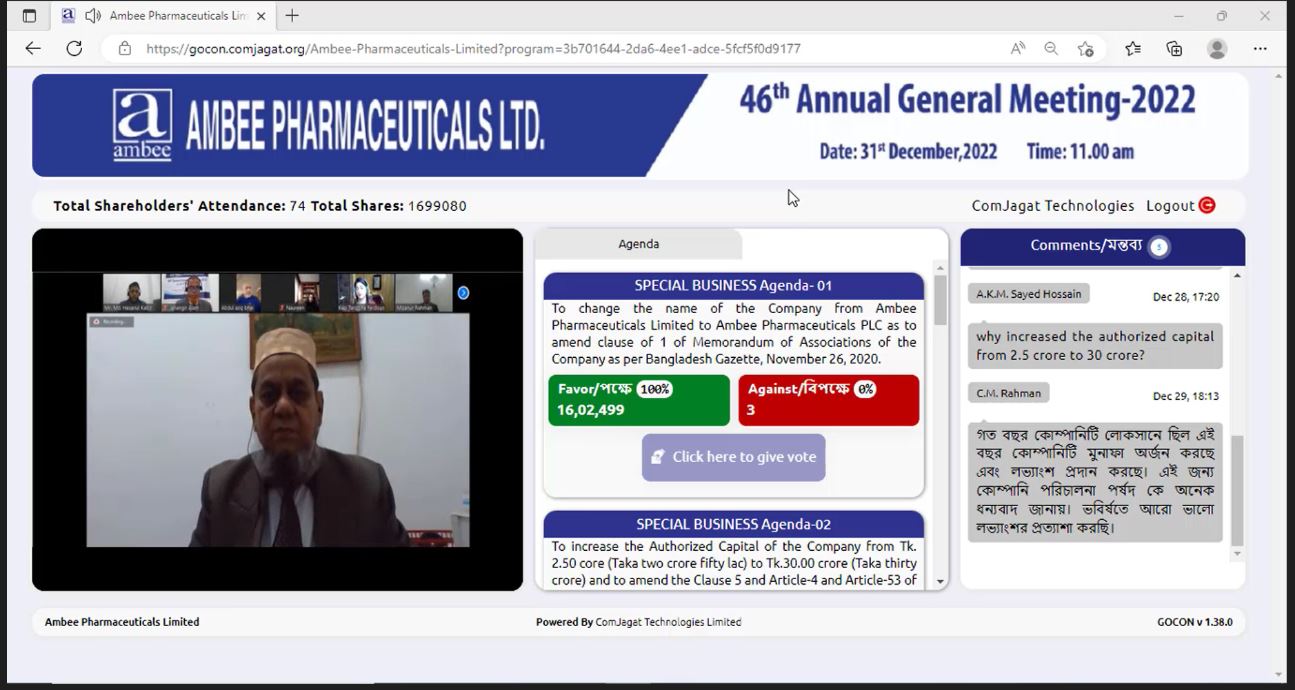Click the Dec 29, 18:13 timestamp
The width and height of the screenshot is (1295, 690).
tap(1186, 396)
